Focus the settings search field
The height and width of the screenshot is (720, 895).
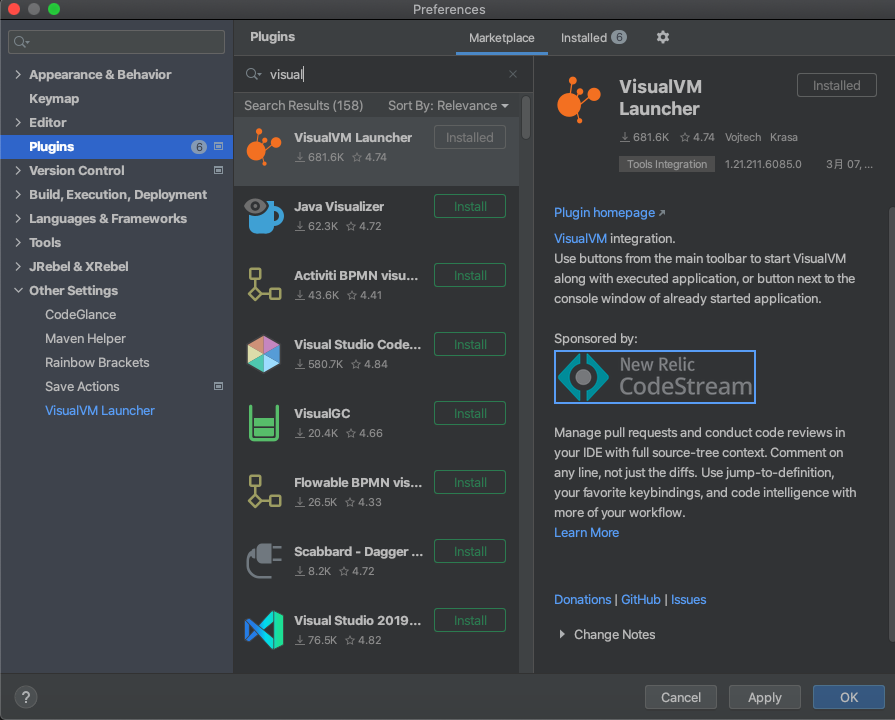(116, 42)
